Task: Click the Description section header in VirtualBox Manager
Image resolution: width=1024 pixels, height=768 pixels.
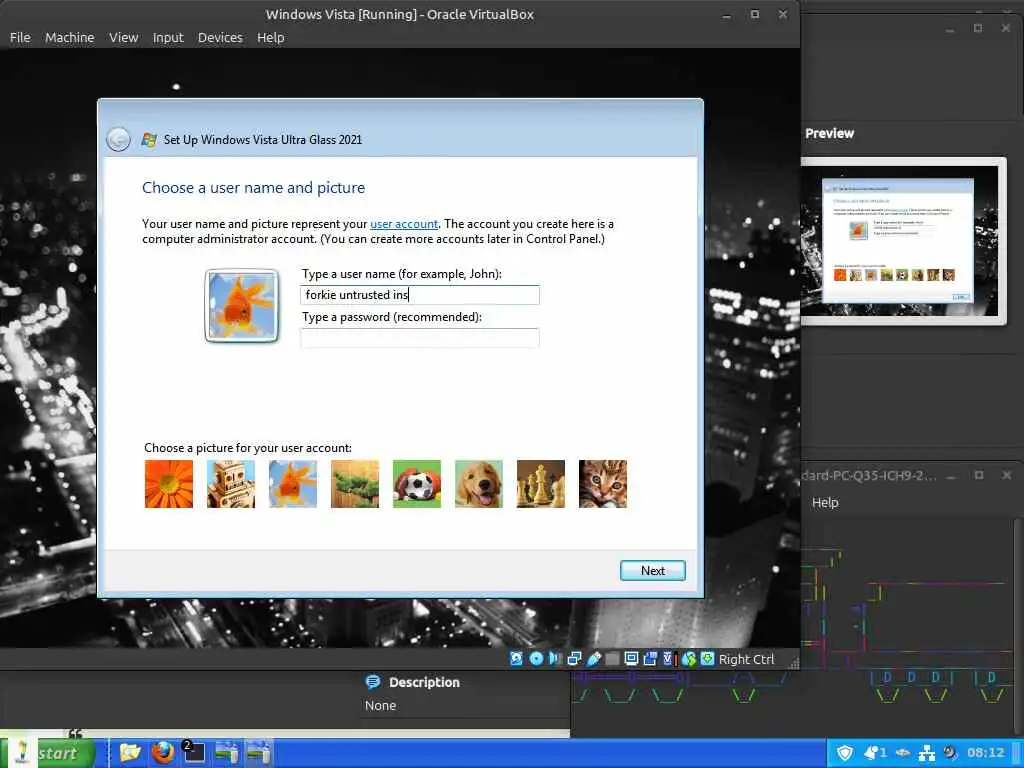Action: pos(424,682)
